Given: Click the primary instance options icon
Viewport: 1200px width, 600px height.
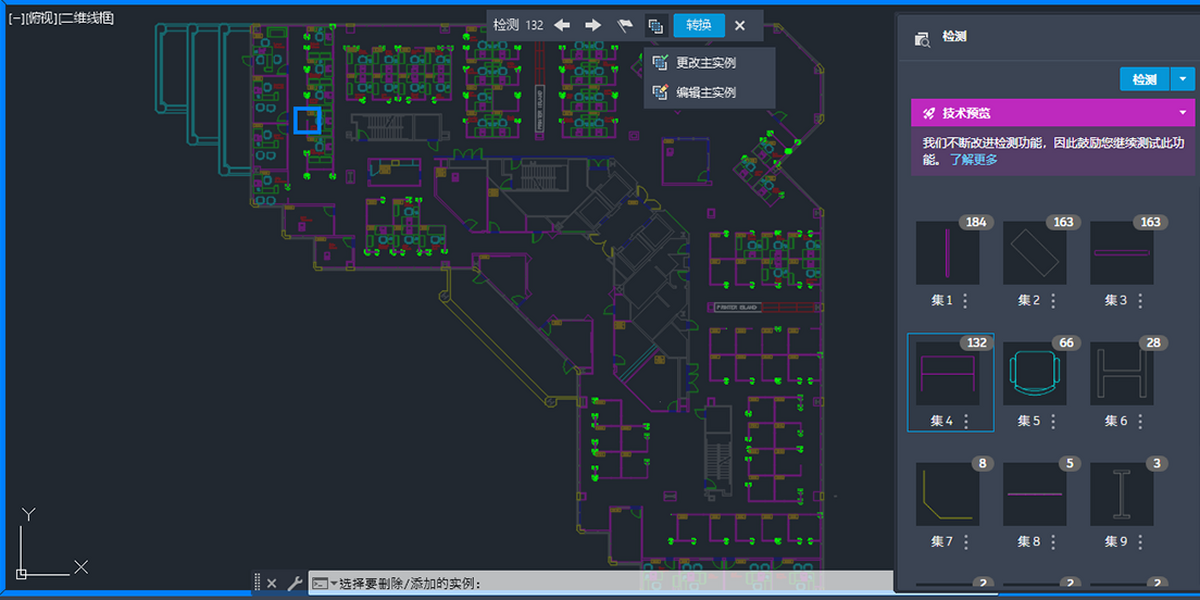Looking at the screenshot, I should (655, 25).
